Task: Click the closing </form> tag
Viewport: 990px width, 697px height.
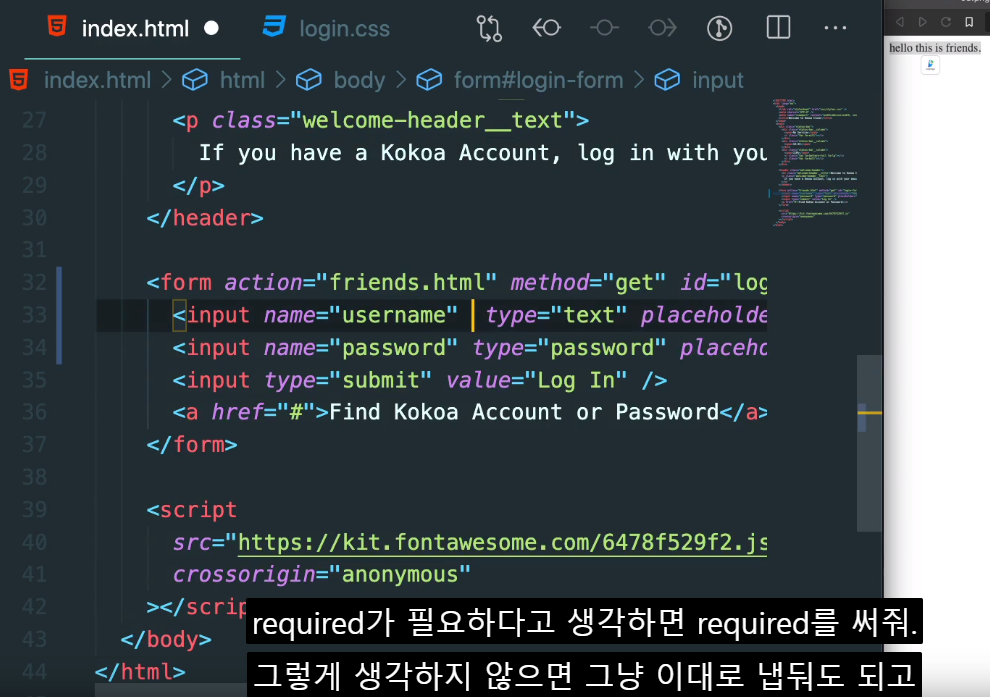Action: (192, 445)
